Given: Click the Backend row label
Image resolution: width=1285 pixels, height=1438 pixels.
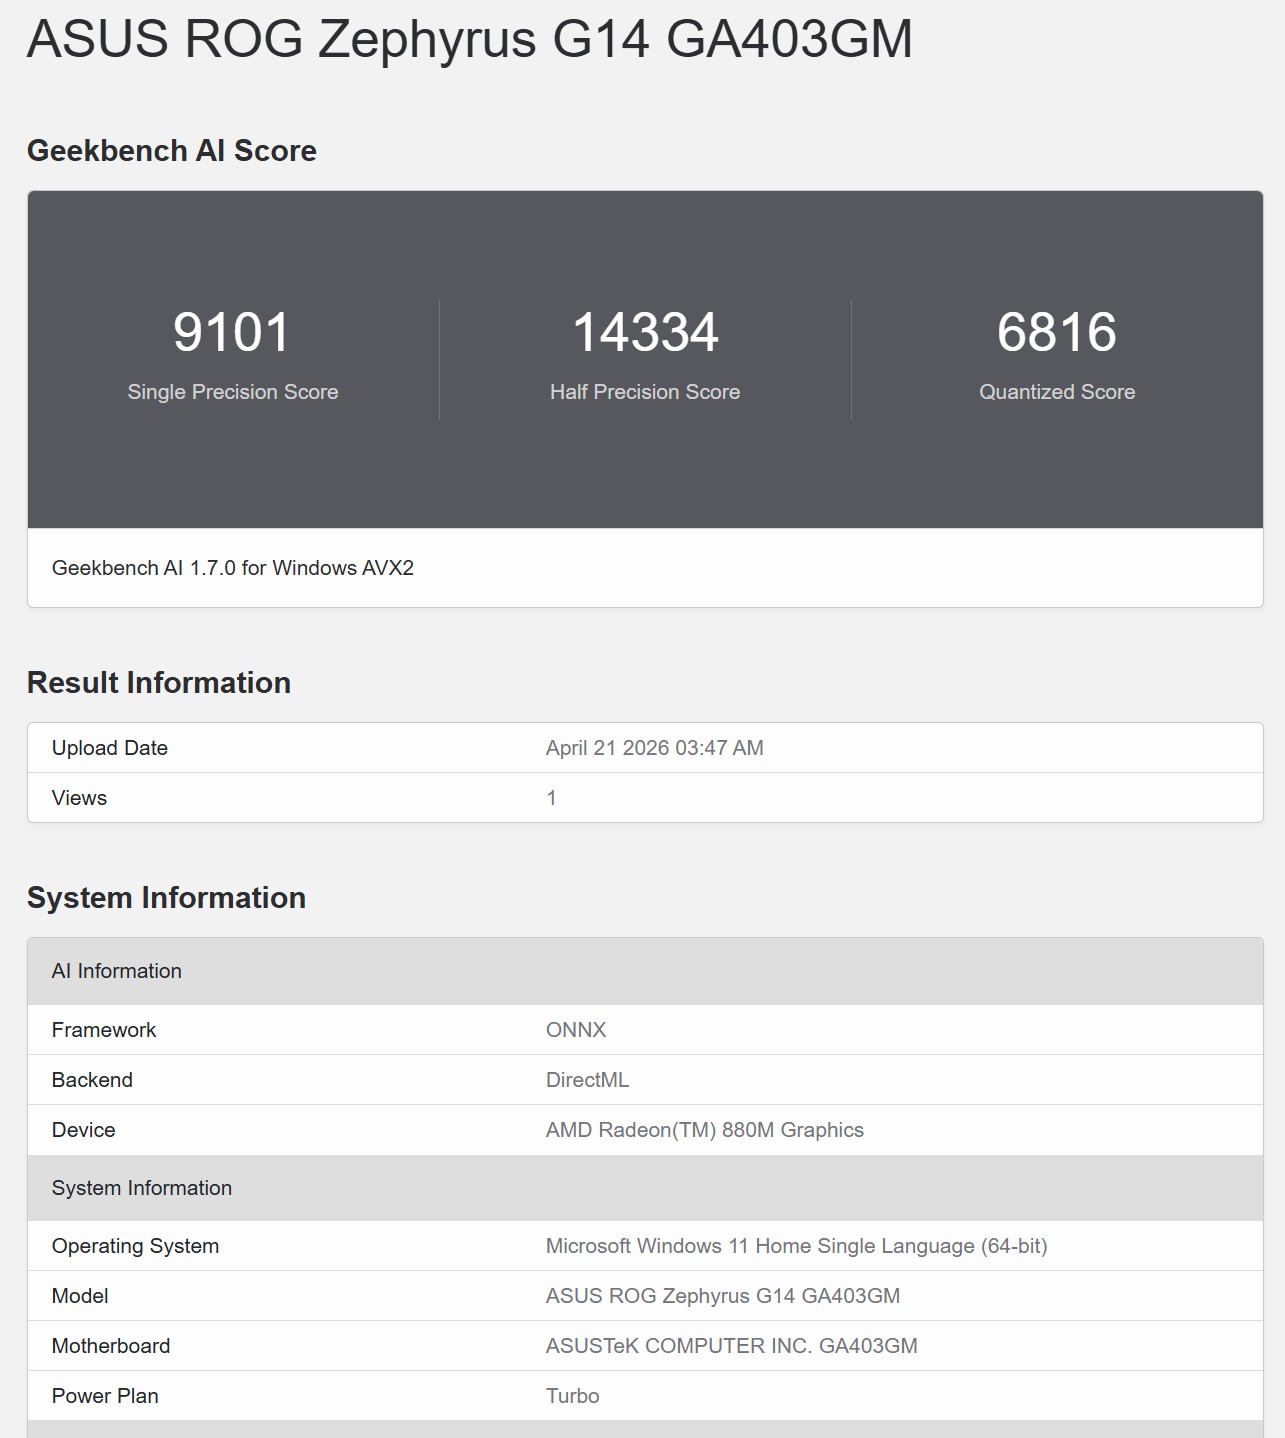Looking at the screenshot, I should click(x=92, y=1080).
